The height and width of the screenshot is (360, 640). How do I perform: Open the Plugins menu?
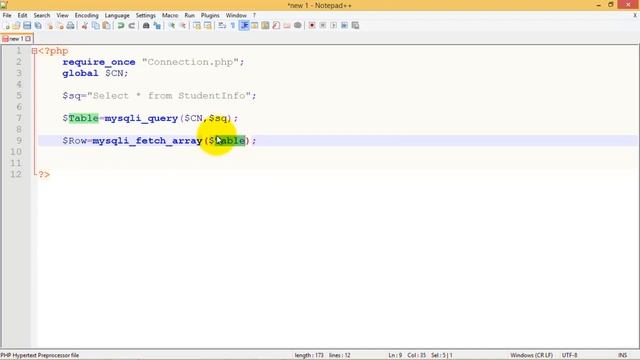[210, 16]
